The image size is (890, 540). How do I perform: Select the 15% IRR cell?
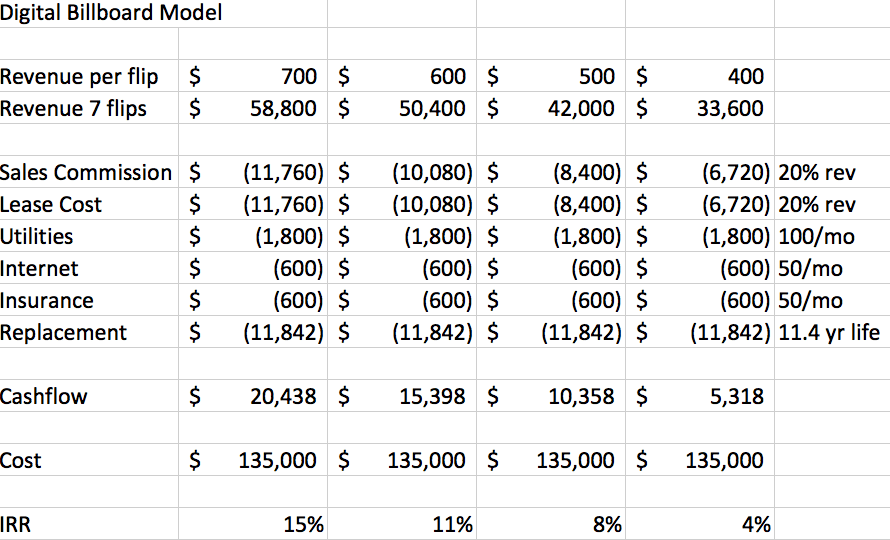(253, 524)
